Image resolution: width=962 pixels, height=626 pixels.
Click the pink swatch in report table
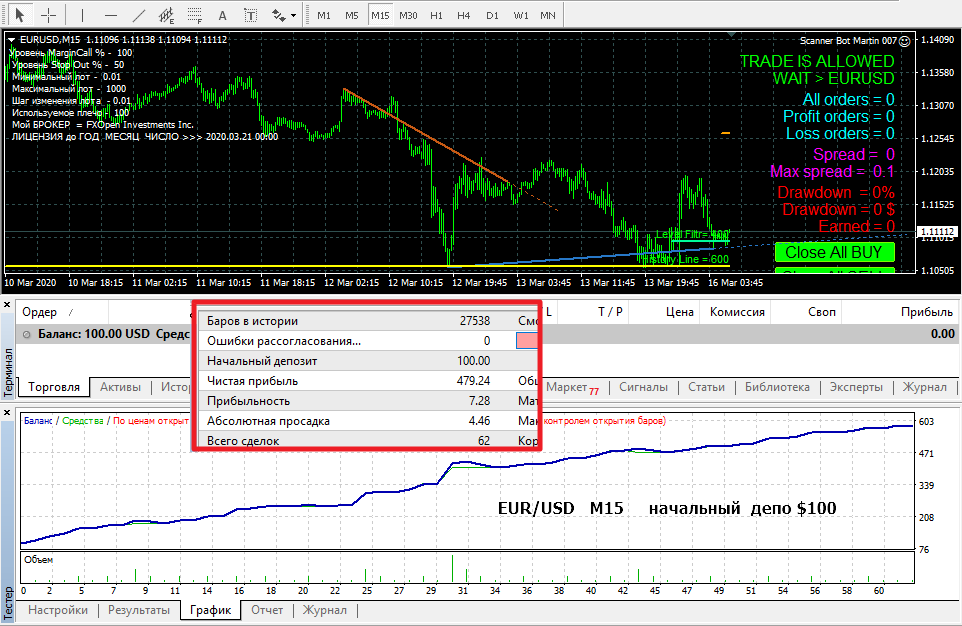point(529,341)
